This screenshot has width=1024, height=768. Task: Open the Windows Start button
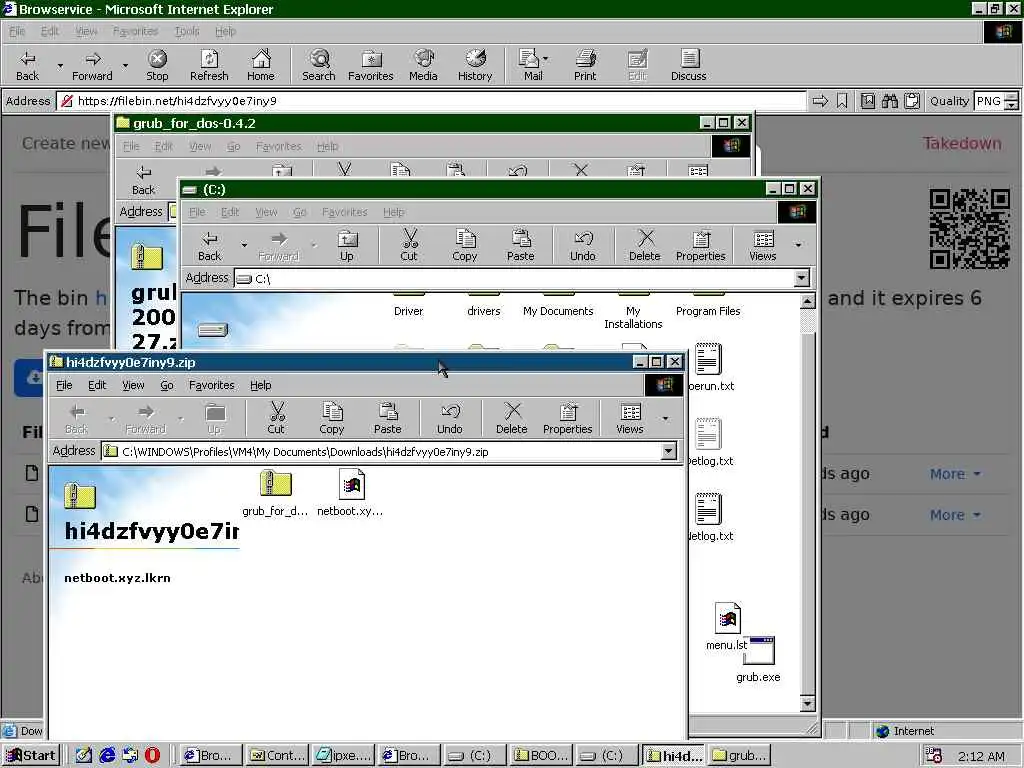point(31,756)
